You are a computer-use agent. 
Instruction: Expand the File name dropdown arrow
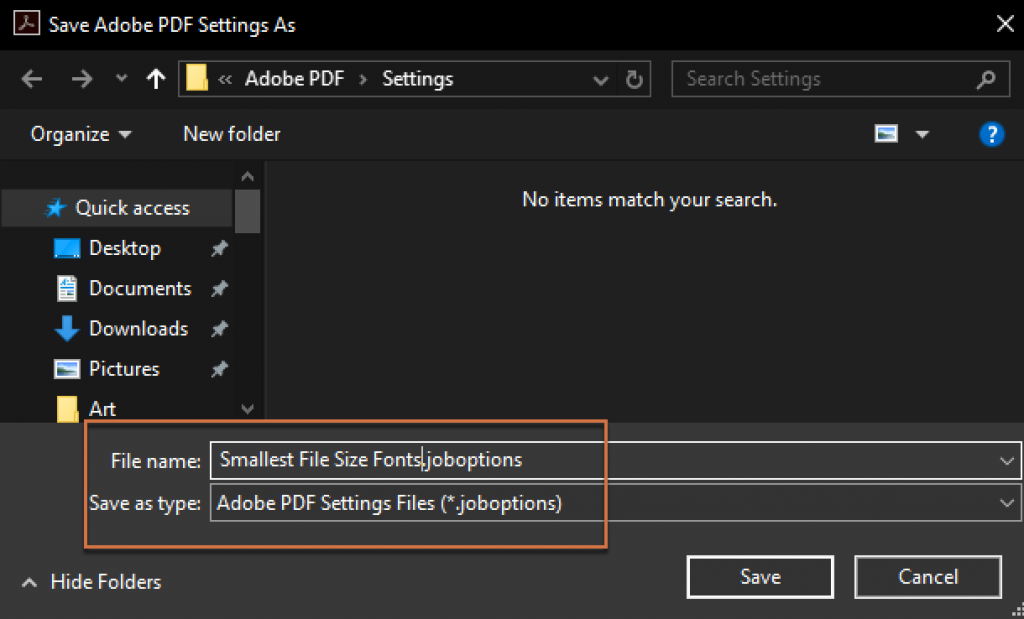[1006, 461]
